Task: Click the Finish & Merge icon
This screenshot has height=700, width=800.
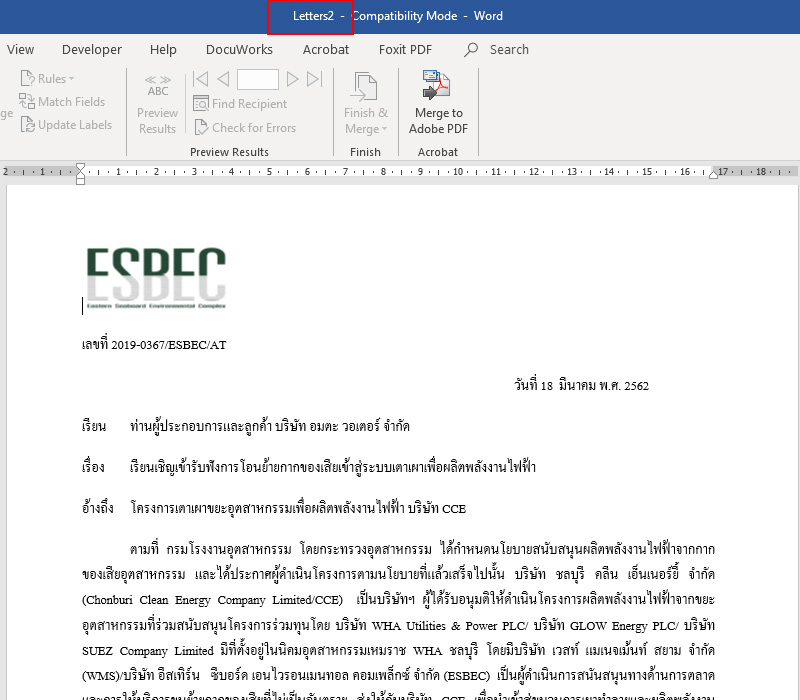Action: click(366, 86)
